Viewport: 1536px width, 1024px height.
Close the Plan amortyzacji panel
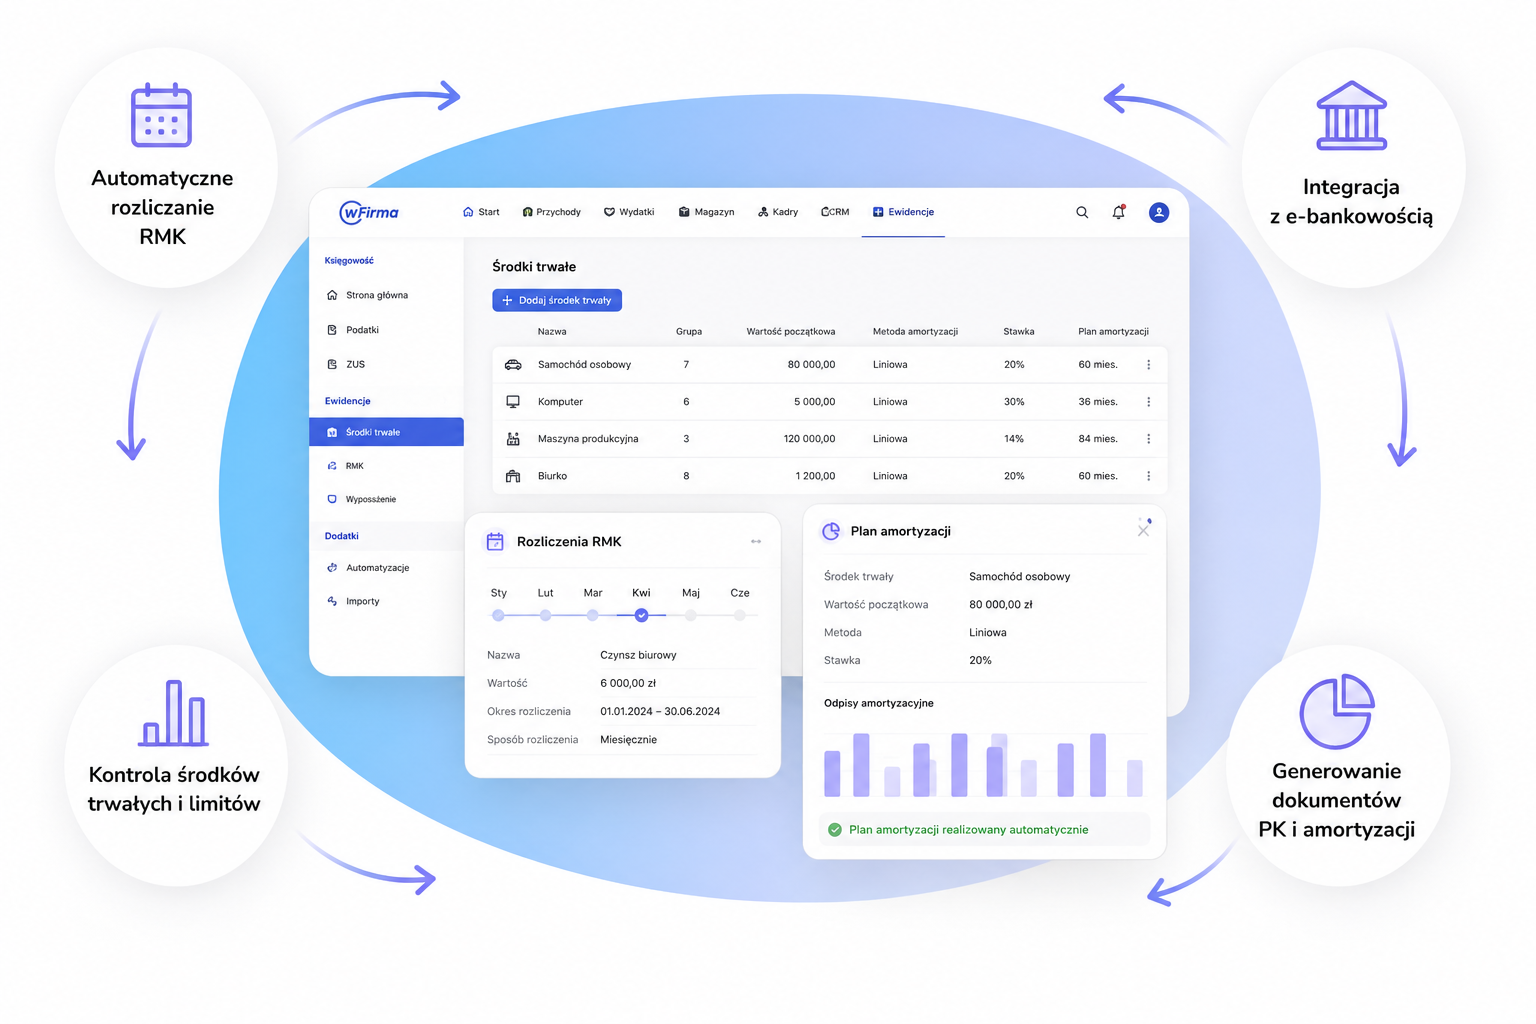1143,531
